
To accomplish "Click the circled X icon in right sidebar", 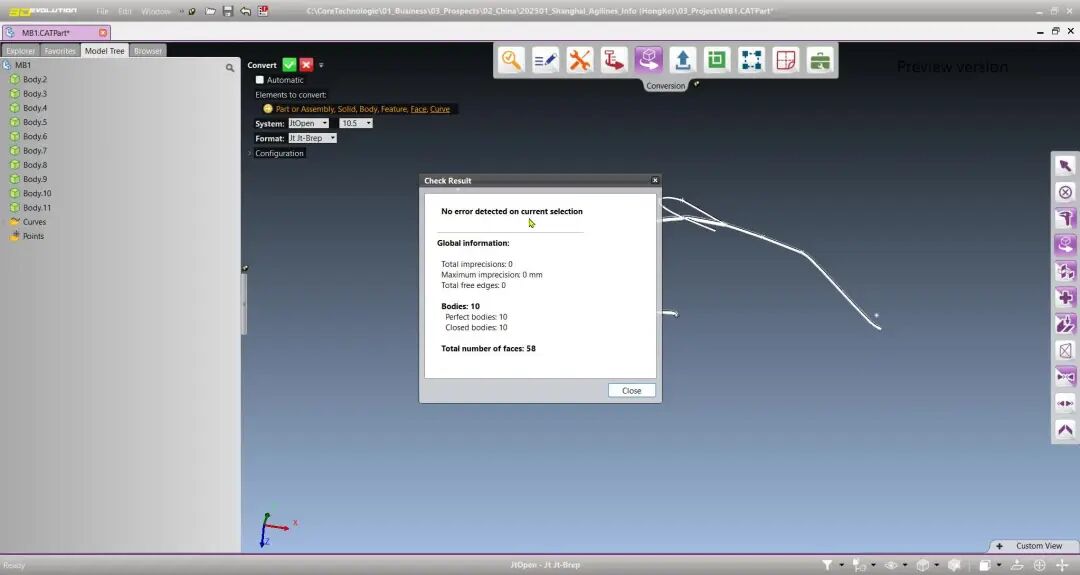I will click(x=1065, y=192).
